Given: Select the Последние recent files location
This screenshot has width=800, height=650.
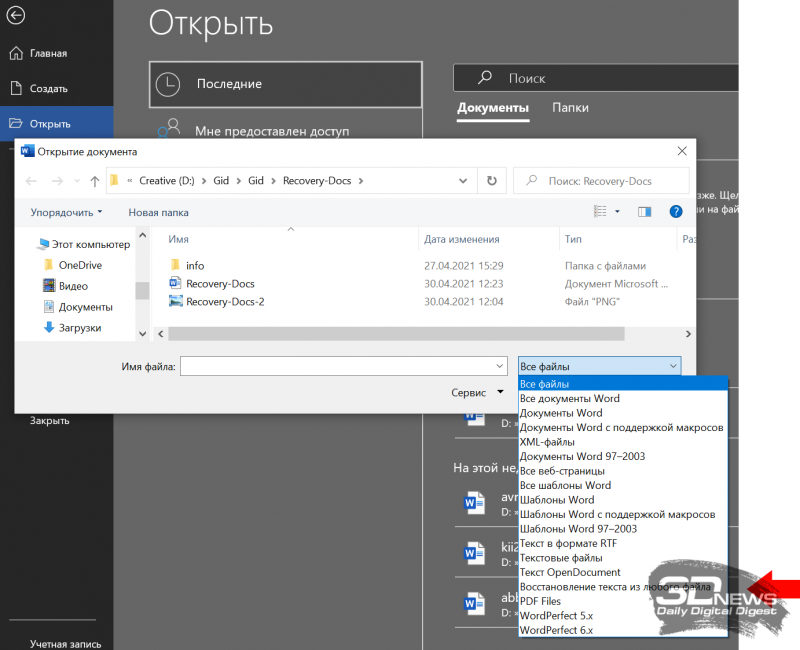Looking at the screenshot, I should pos(286,84).
